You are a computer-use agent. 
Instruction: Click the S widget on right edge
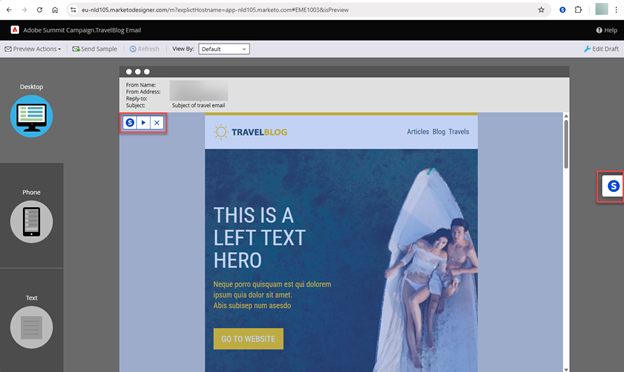click(x=613, y=186)
